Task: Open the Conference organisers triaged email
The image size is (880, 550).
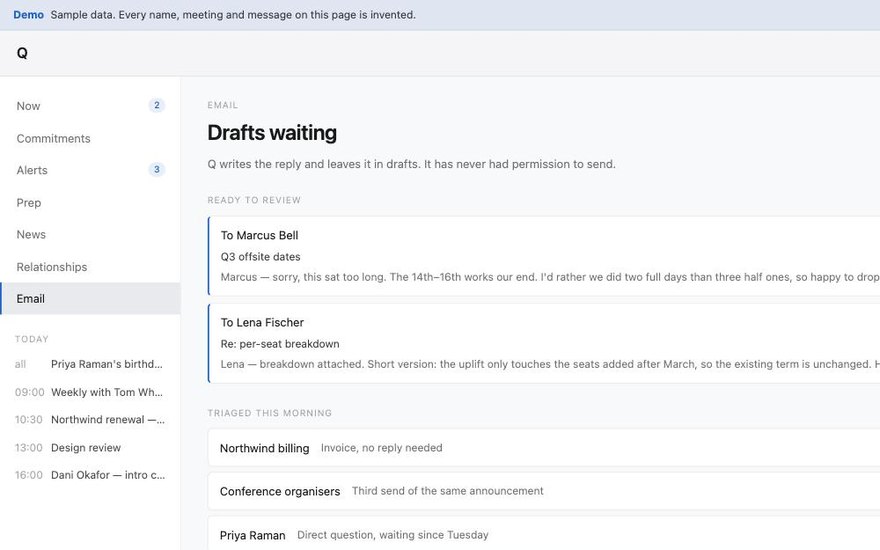Action: (x=543, y=491)
